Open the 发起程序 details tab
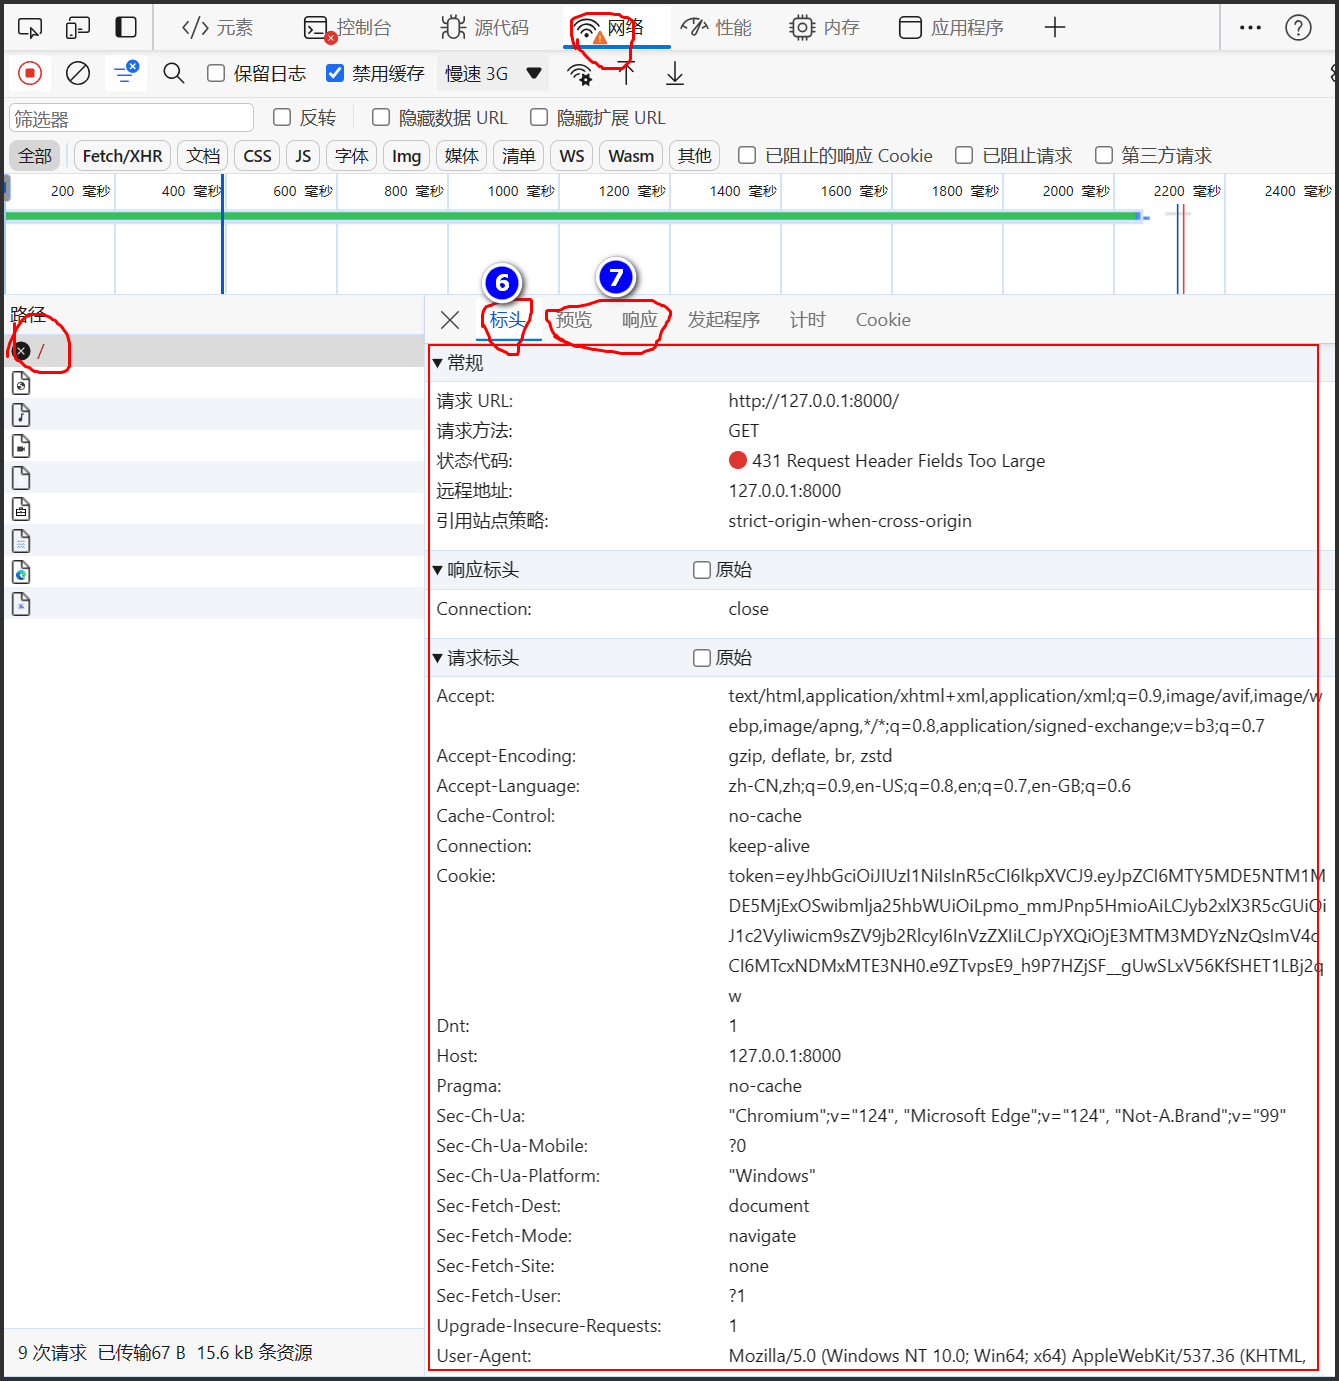The width and height of the screenshot is (1339, 1381). tap(724, 320)
